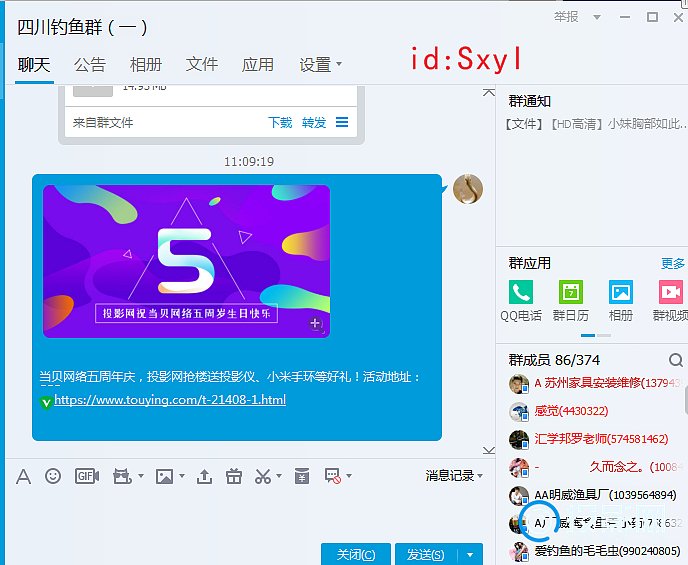Viewport: 688px width, 565px height.
Task: Open the purple anniversary image thumbnail
Action: (186, 261)
